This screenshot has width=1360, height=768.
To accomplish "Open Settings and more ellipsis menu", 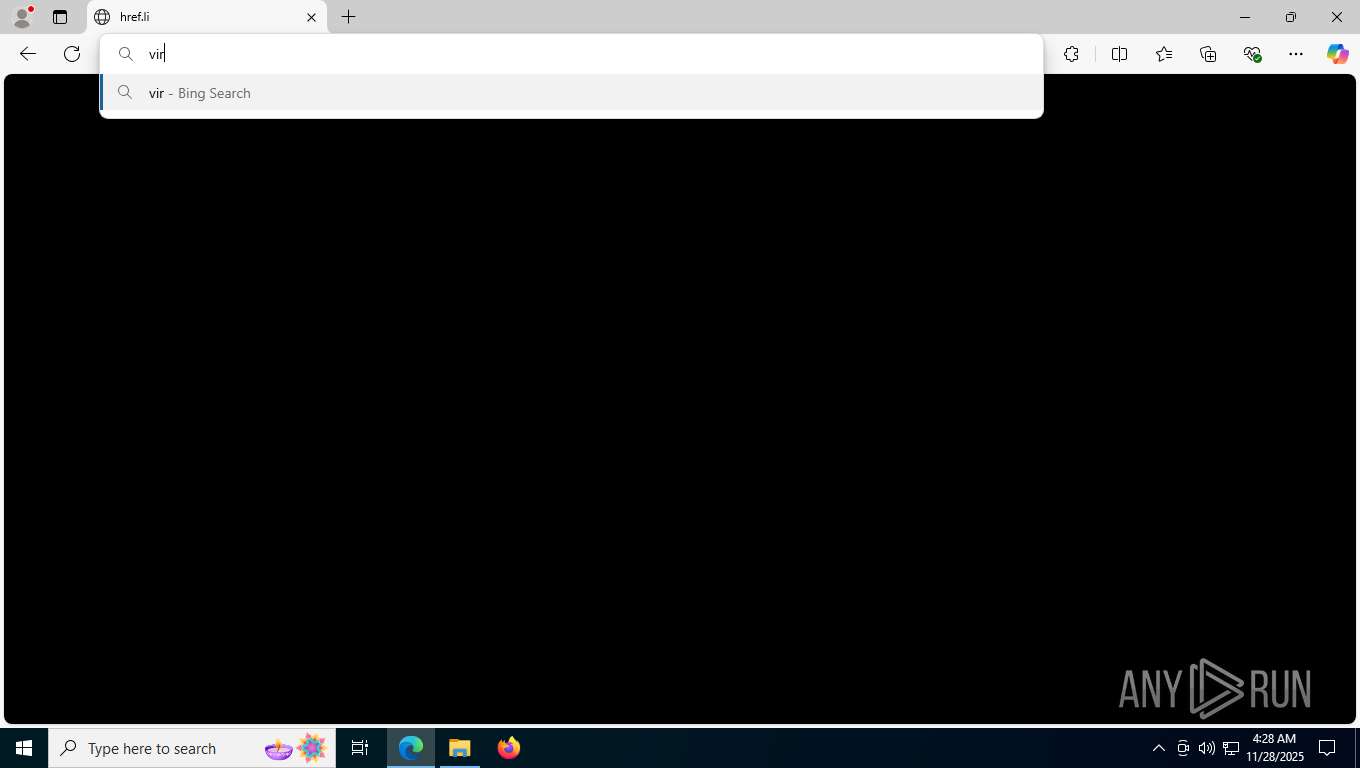I will 1296,54.
